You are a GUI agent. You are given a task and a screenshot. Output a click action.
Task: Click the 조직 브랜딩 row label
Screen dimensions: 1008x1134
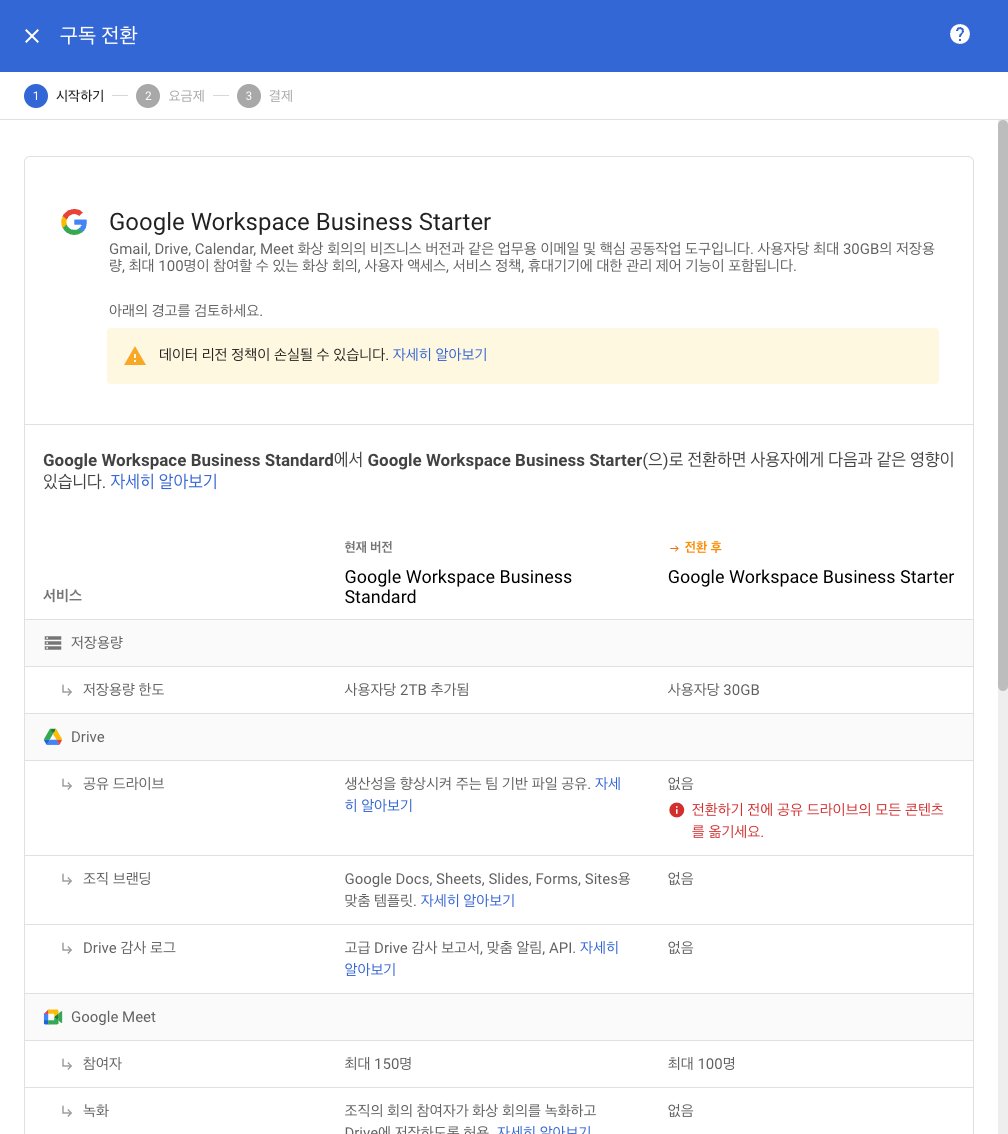(x=116, y=878)
